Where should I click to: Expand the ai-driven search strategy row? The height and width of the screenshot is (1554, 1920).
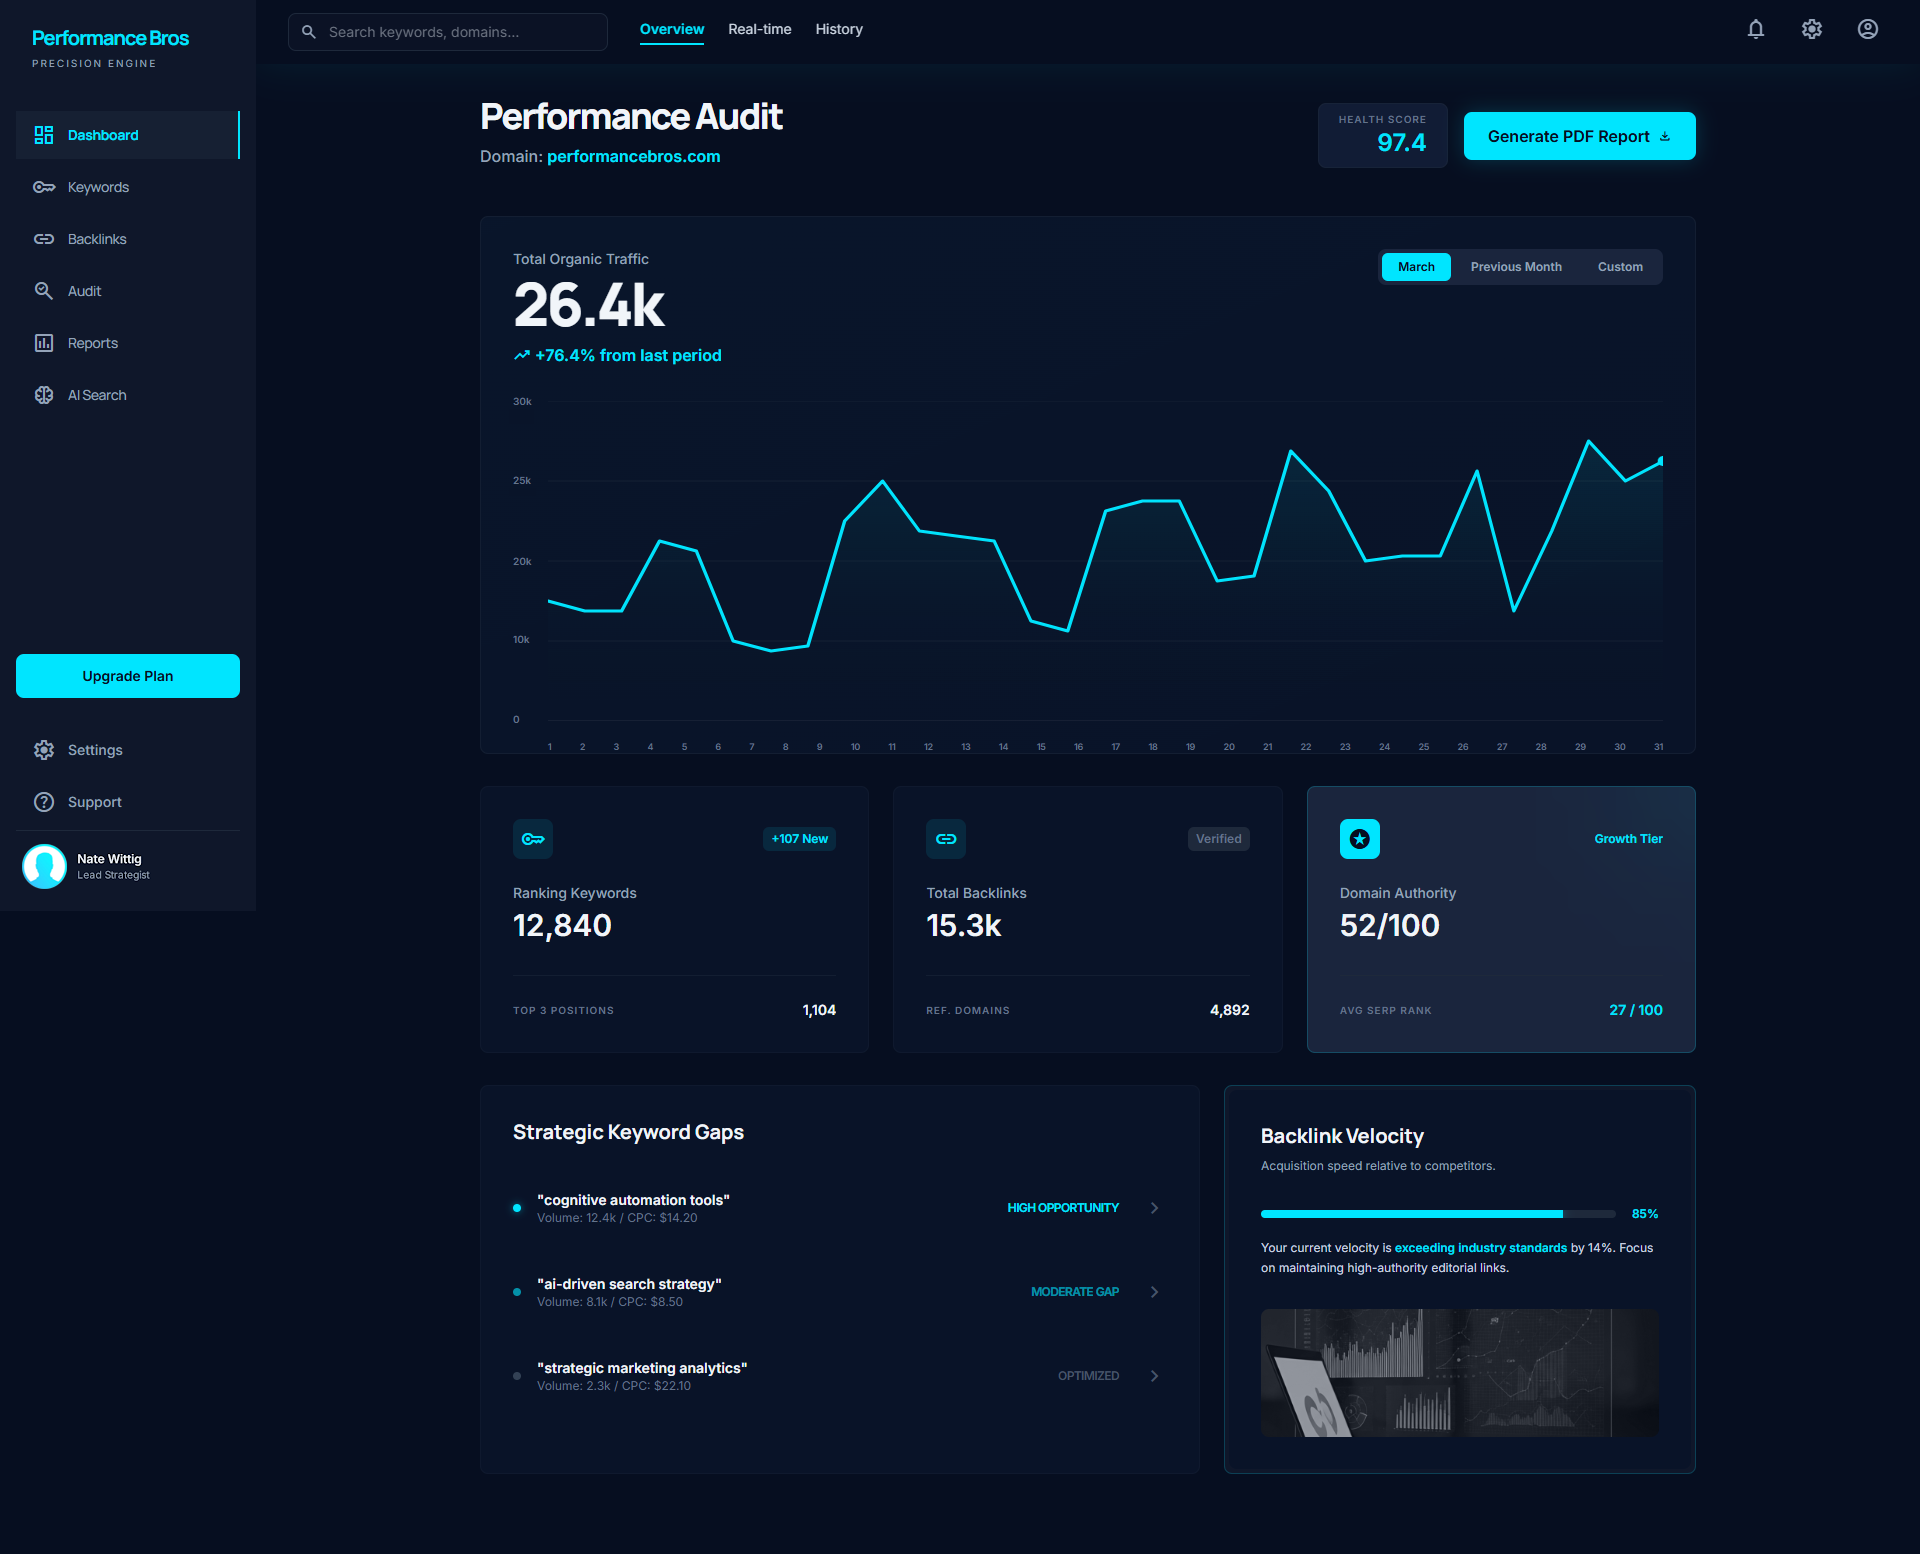(x=1155, y=1291)
